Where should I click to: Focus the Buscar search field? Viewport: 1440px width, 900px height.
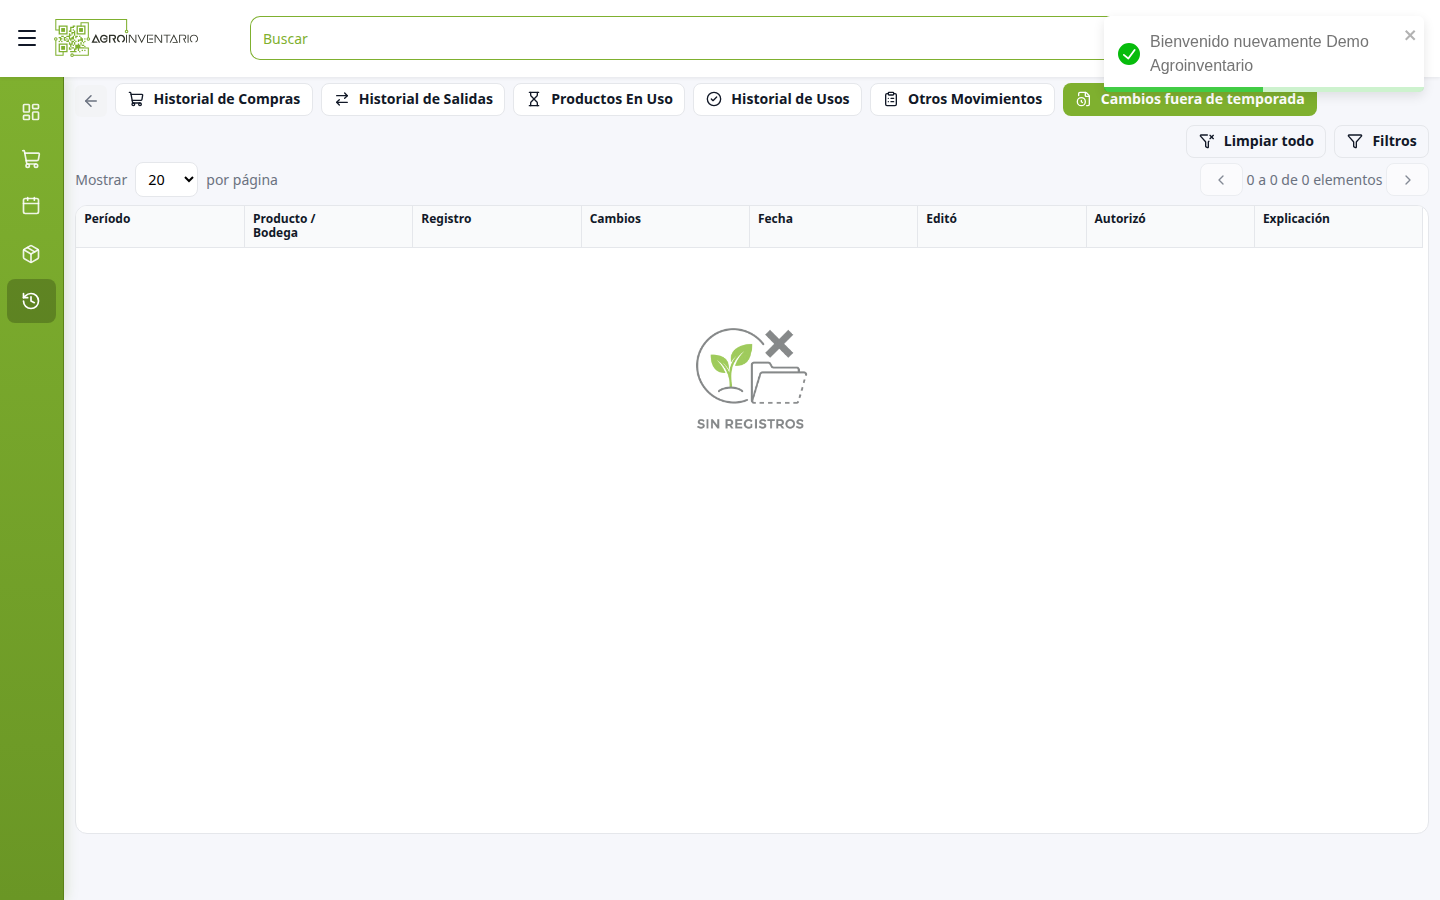click(680, 38)
